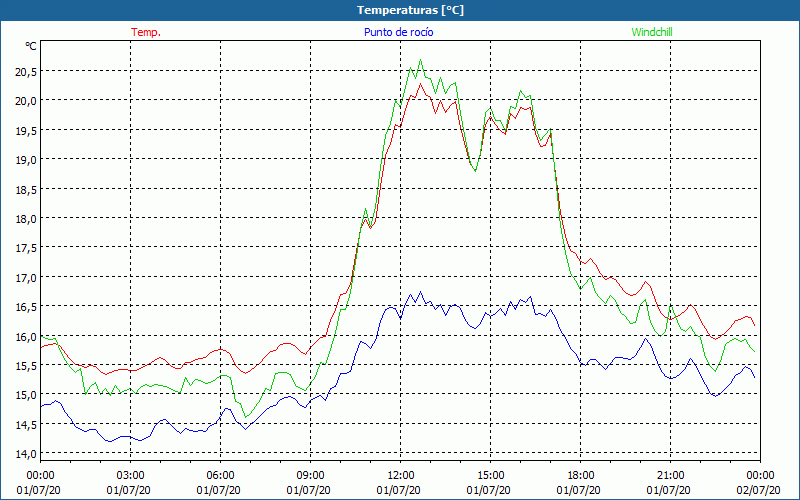Click the '01/07/20' date under 09:00
Image resolution: width=800 pixels, height=500 pixels.
point(308,490)
